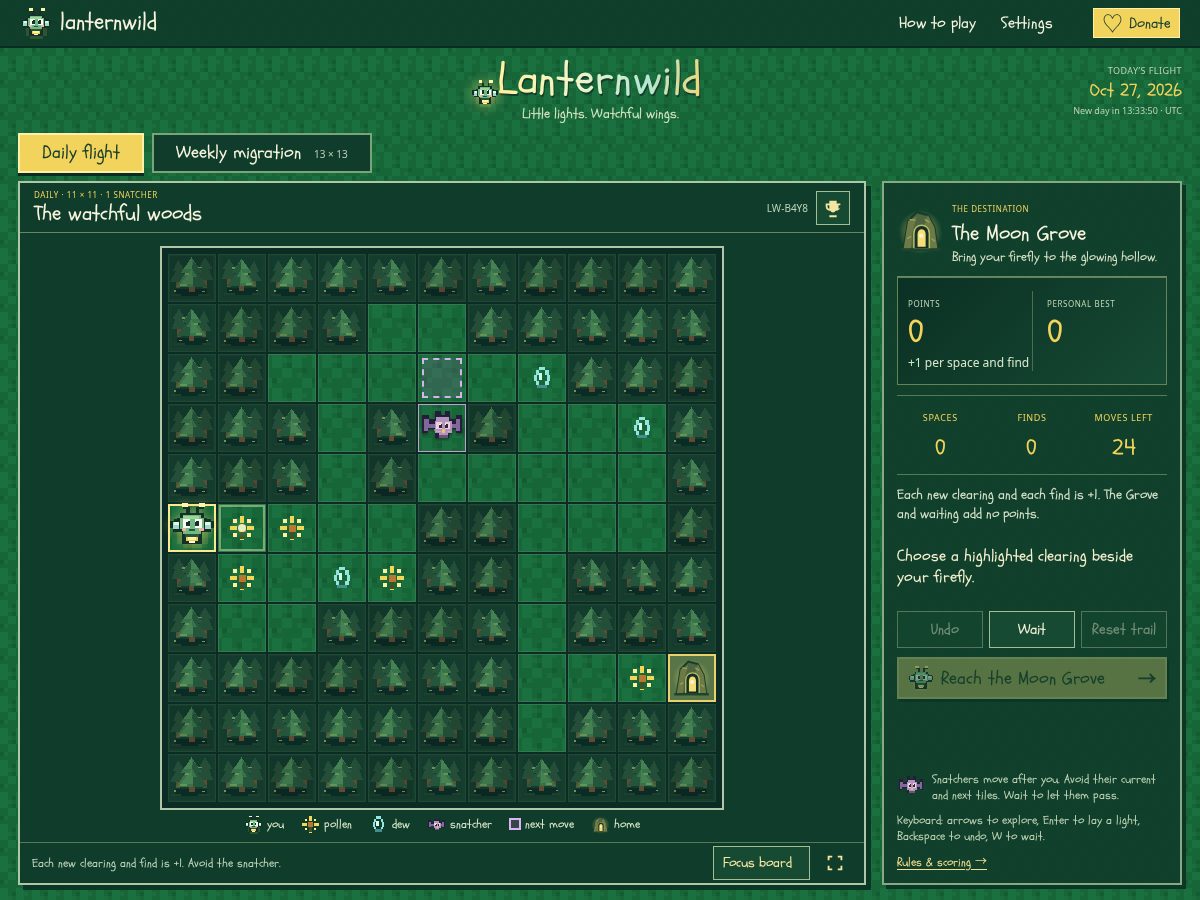Click the heart icon on the Donate button
This screenshot has height=900, width=1200.
point(1112,23)
